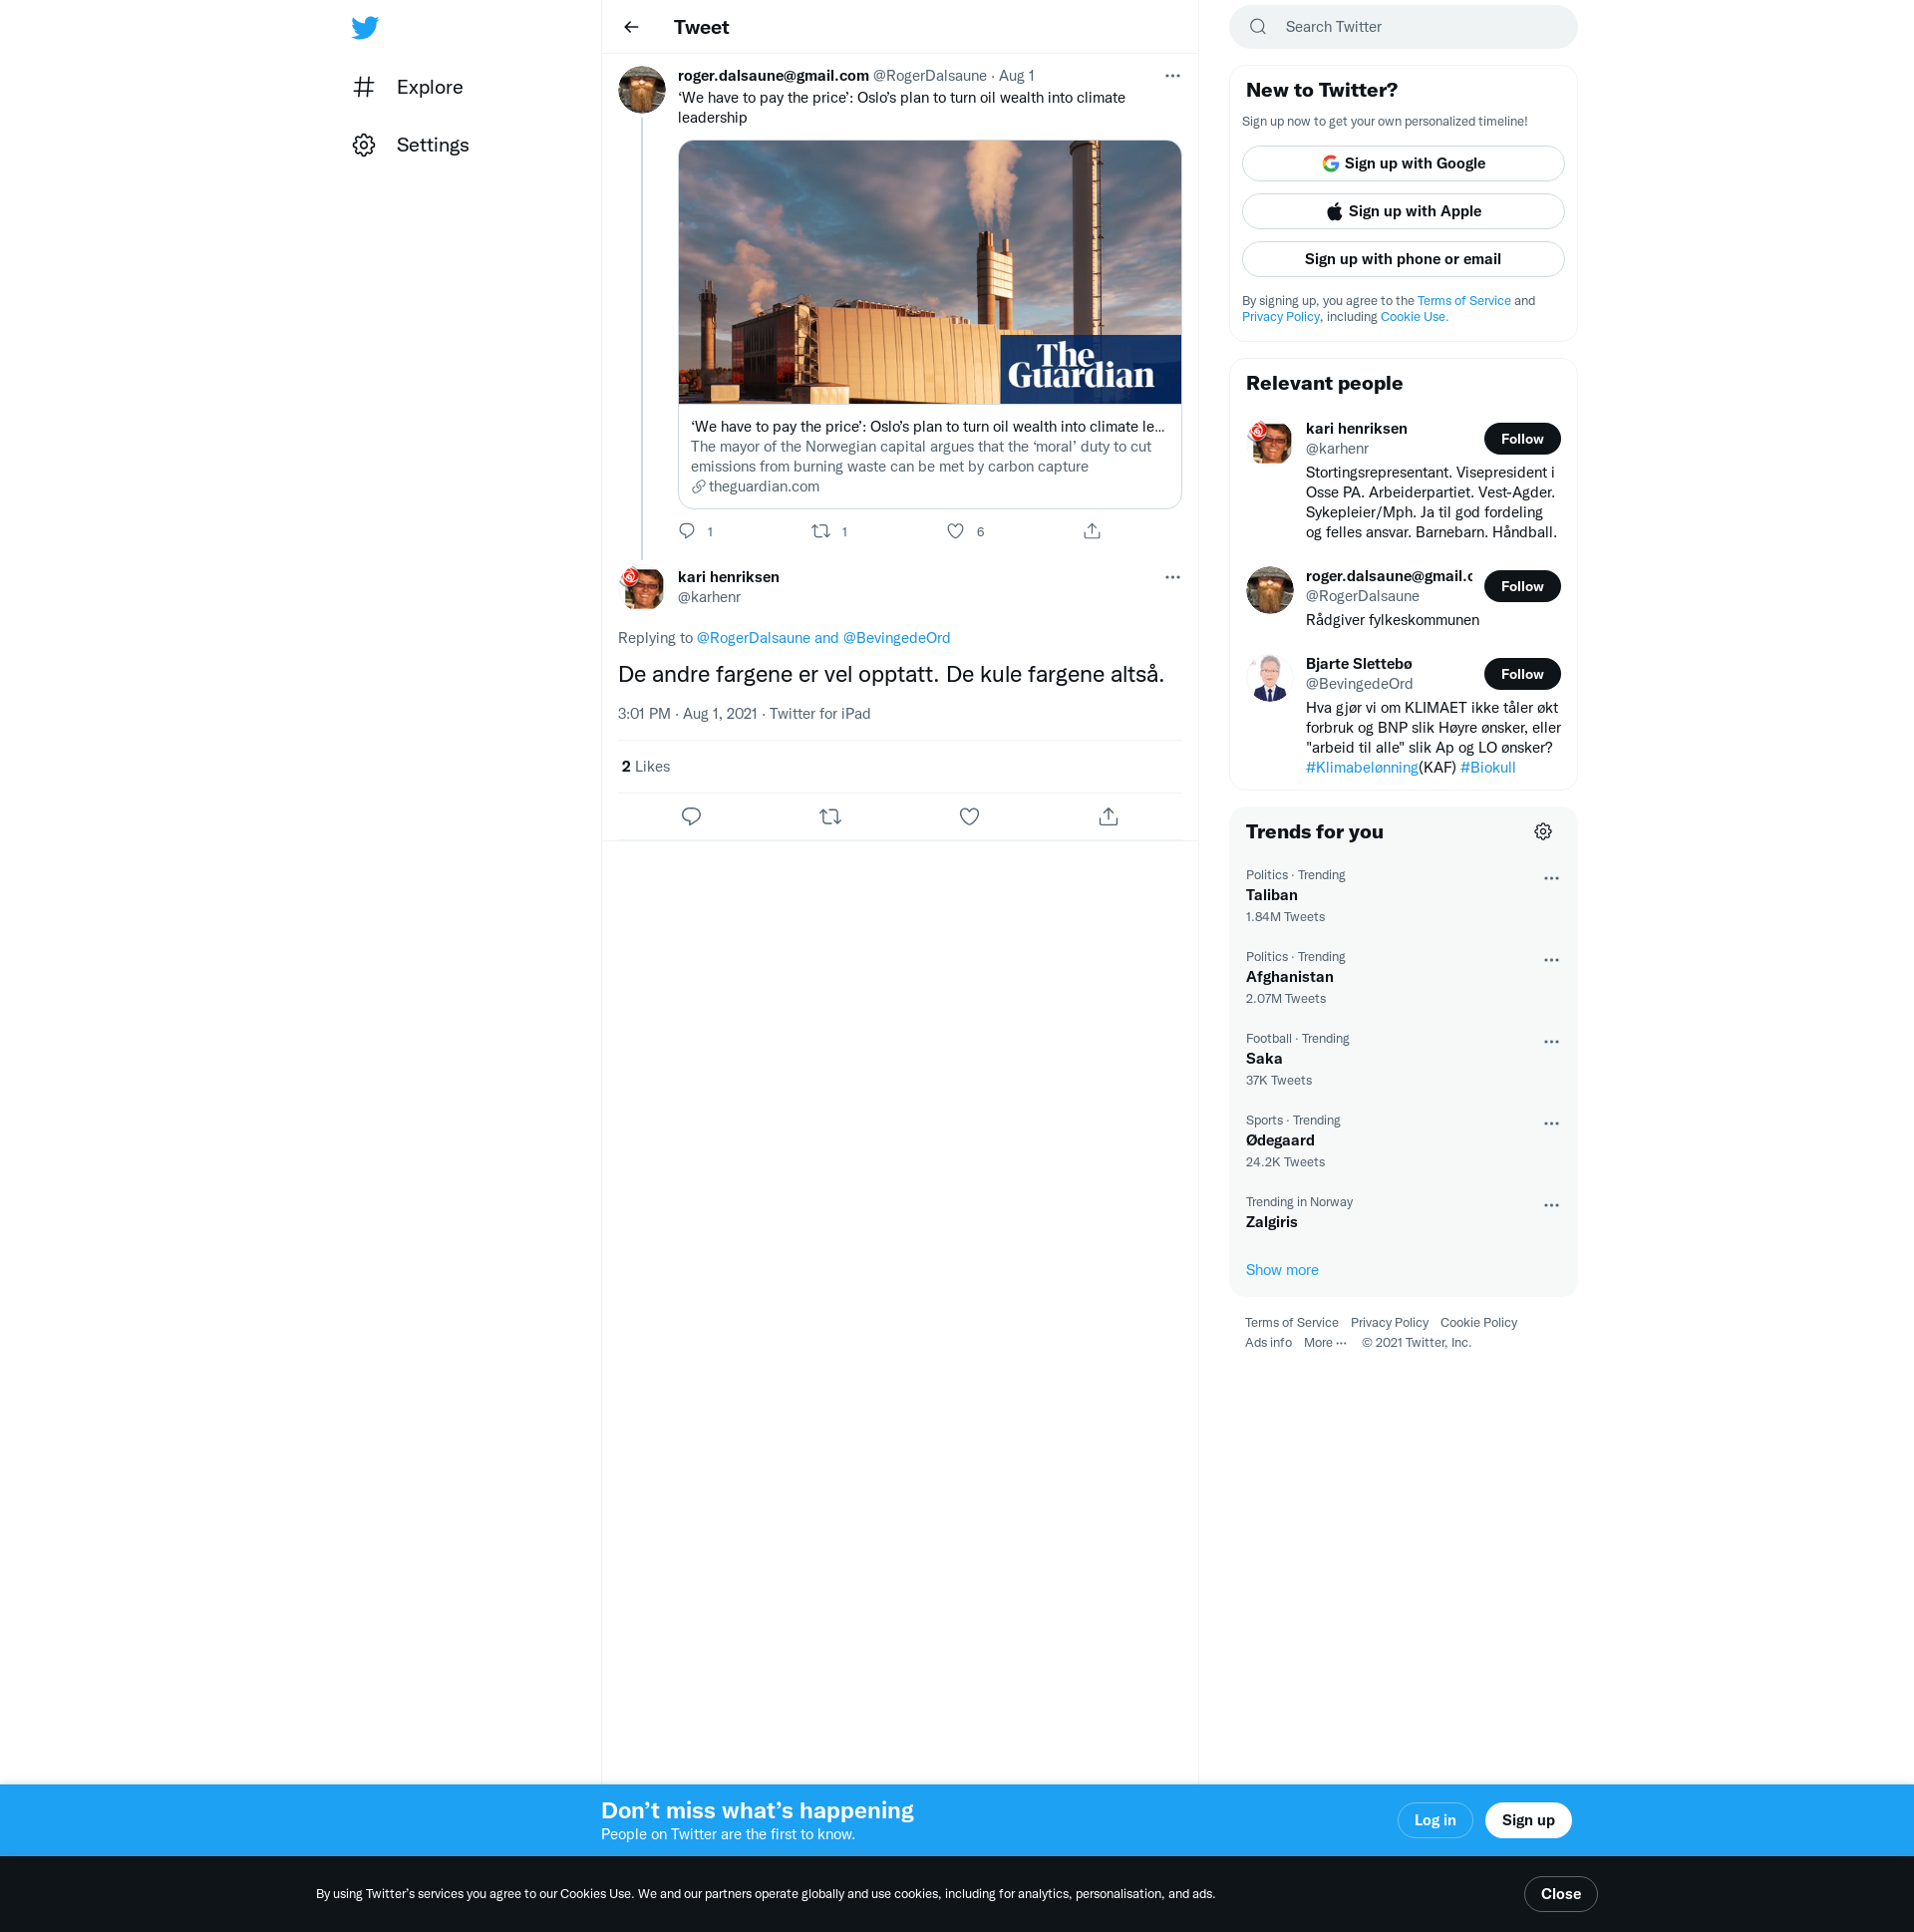
Task: Follow roger.dalsaune@gmail.com account
Action: (1521, 587)
